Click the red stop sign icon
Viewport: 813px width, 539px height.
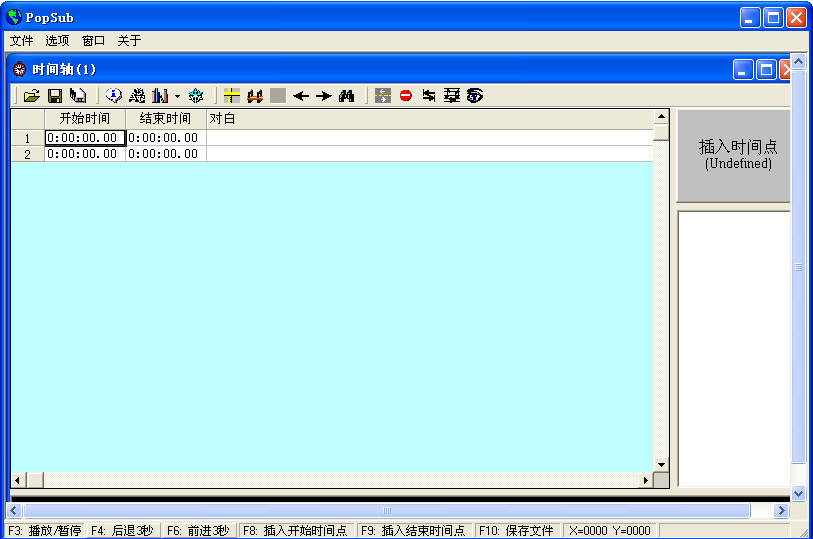pos(406,96)
